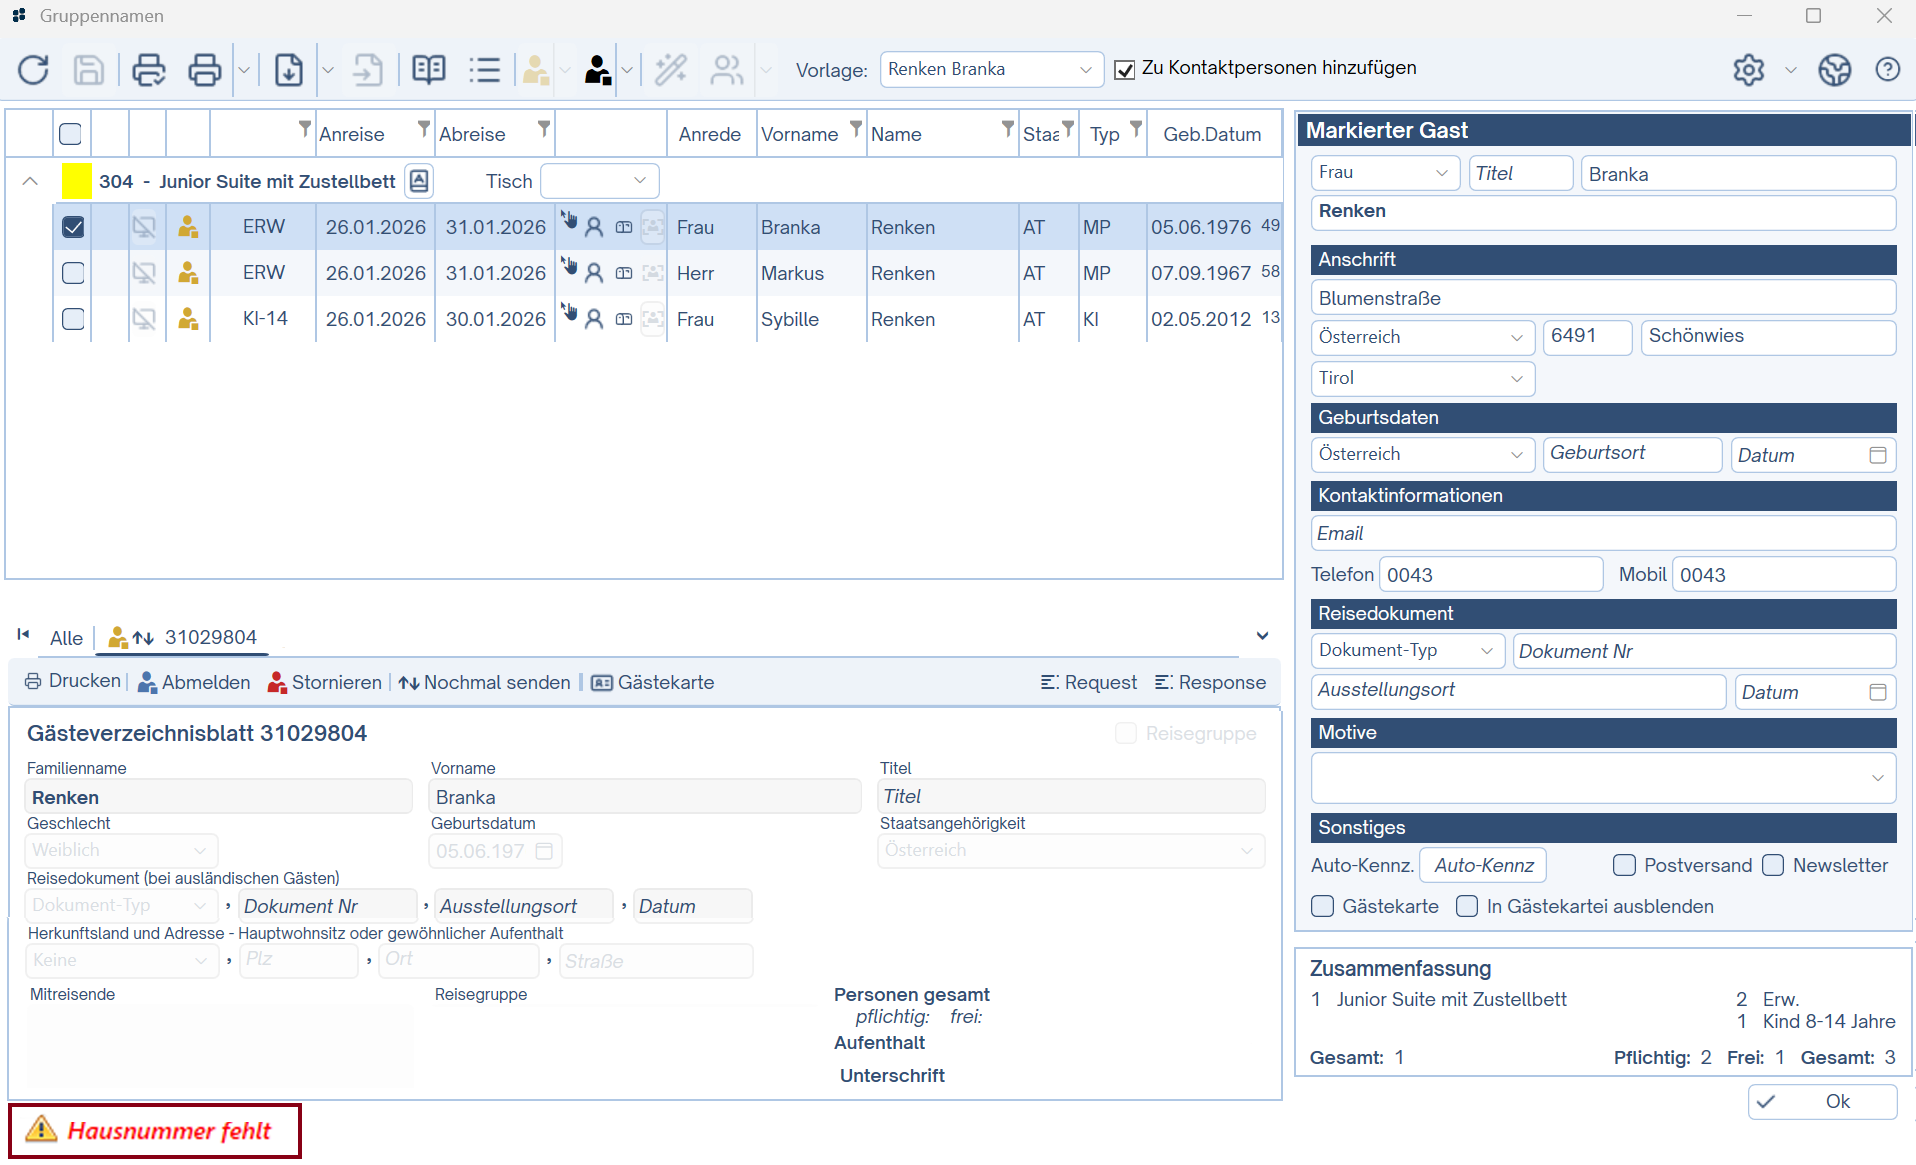
Task: Open the settings gear icon
Action: point(1748,70)
